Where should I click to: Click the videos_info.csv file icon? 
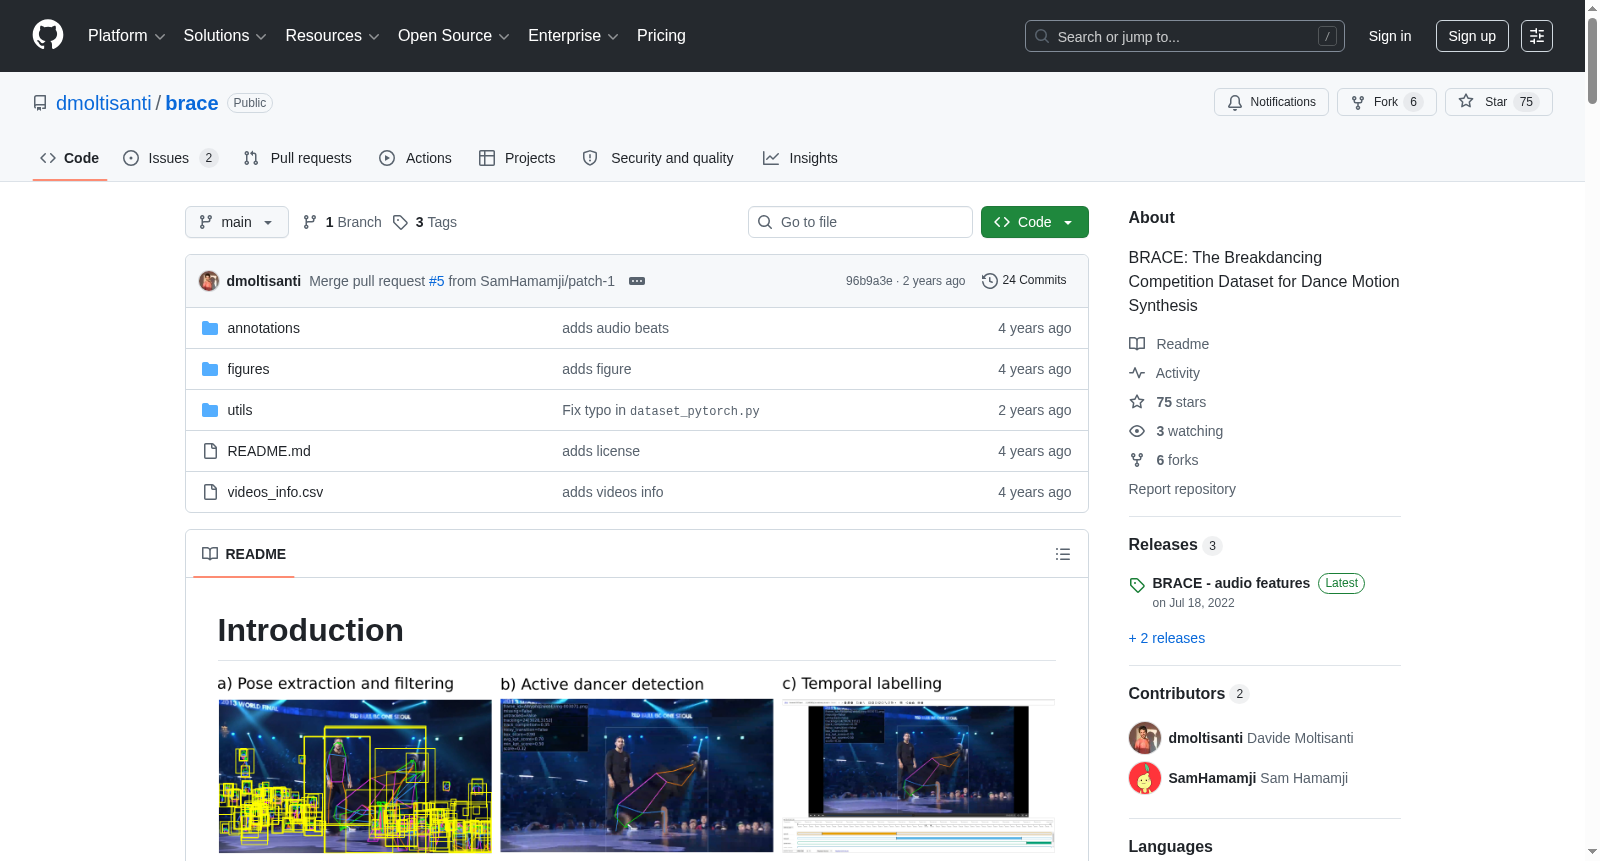tap(210, 492)
